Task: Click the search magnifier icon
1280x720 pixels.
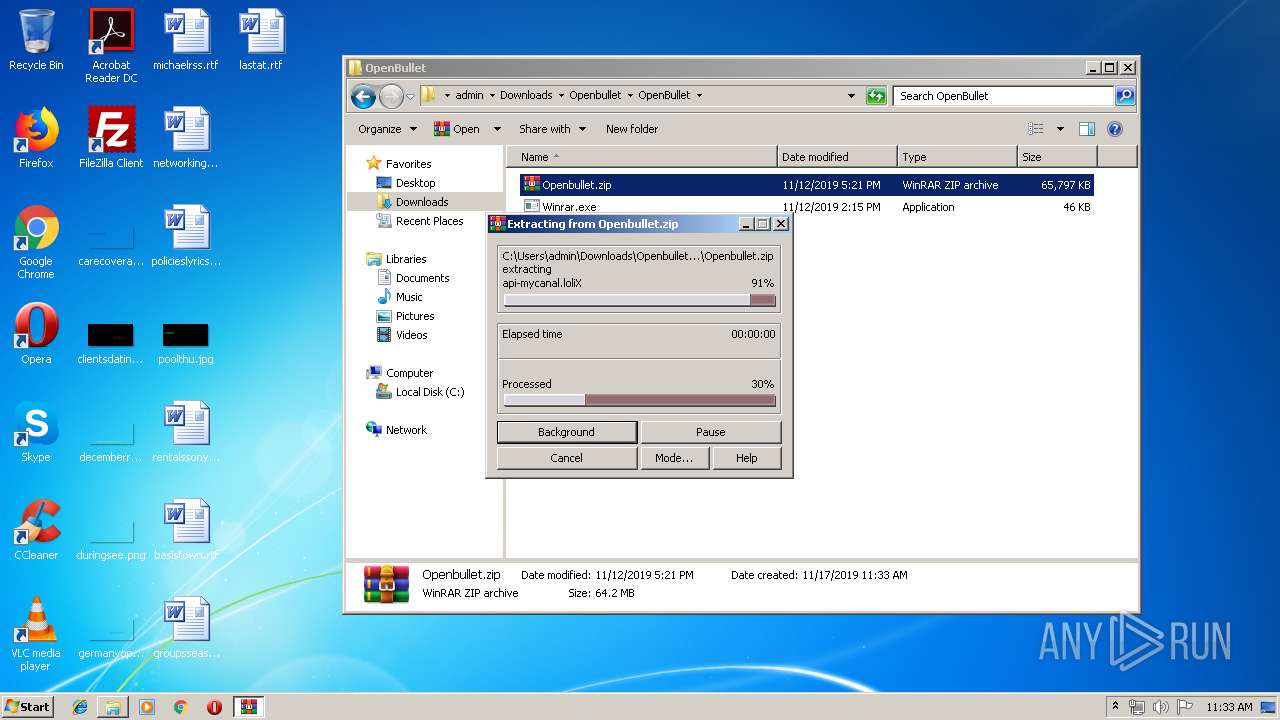Action: click(x=1125, y=96)
